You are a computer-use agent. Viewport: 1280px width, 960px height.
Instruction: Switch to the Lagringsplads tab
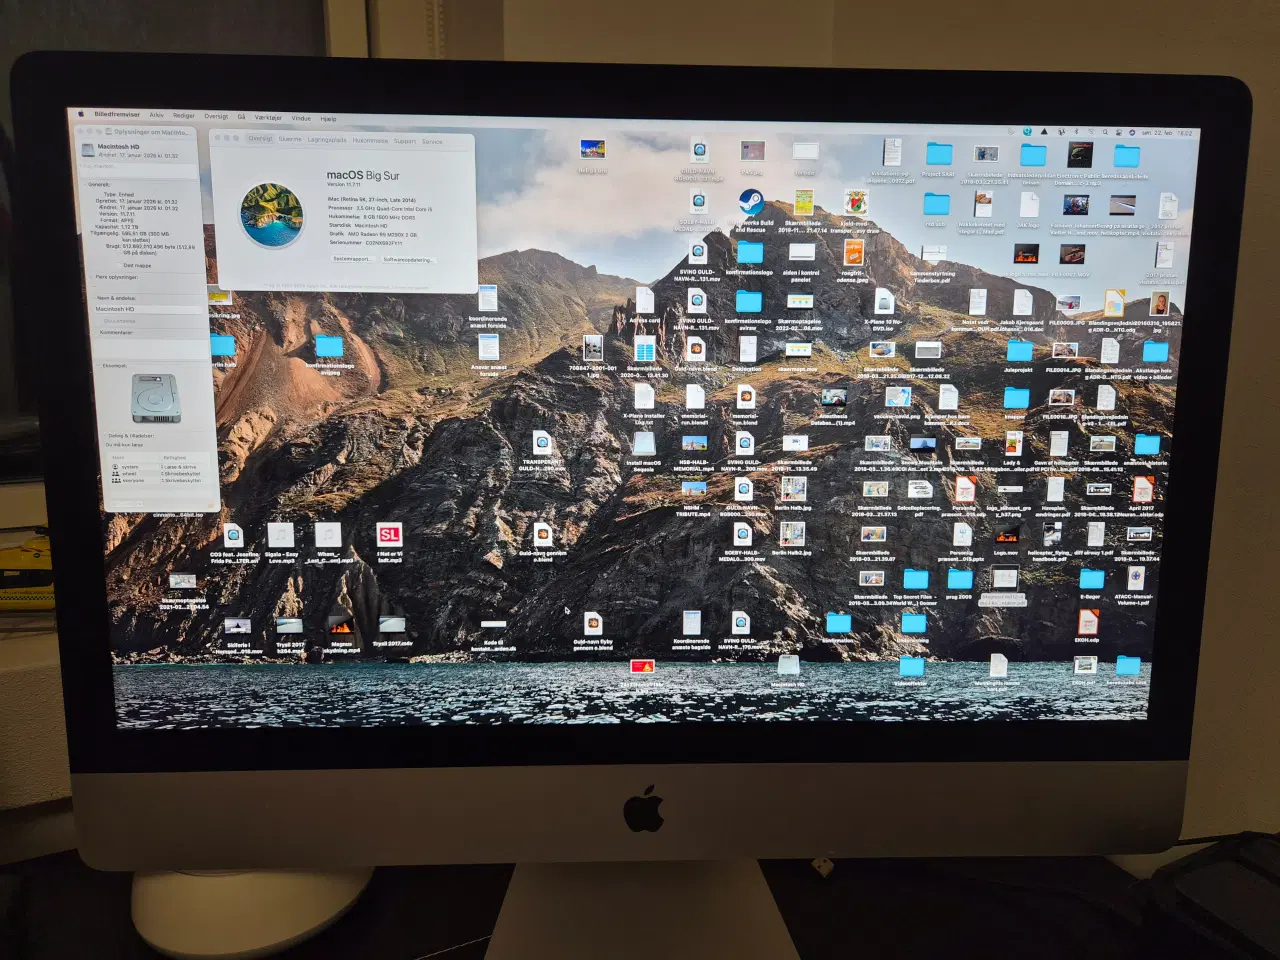click(328, 140)
